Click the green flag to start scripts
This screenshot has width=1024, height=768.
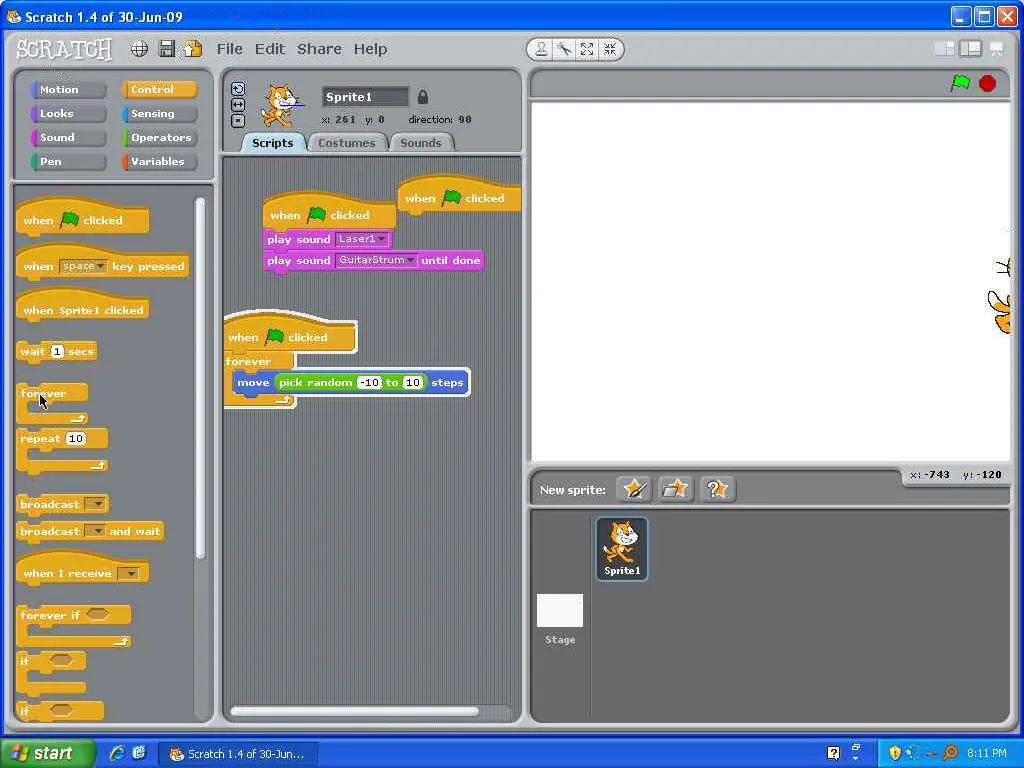coord(960,83)
